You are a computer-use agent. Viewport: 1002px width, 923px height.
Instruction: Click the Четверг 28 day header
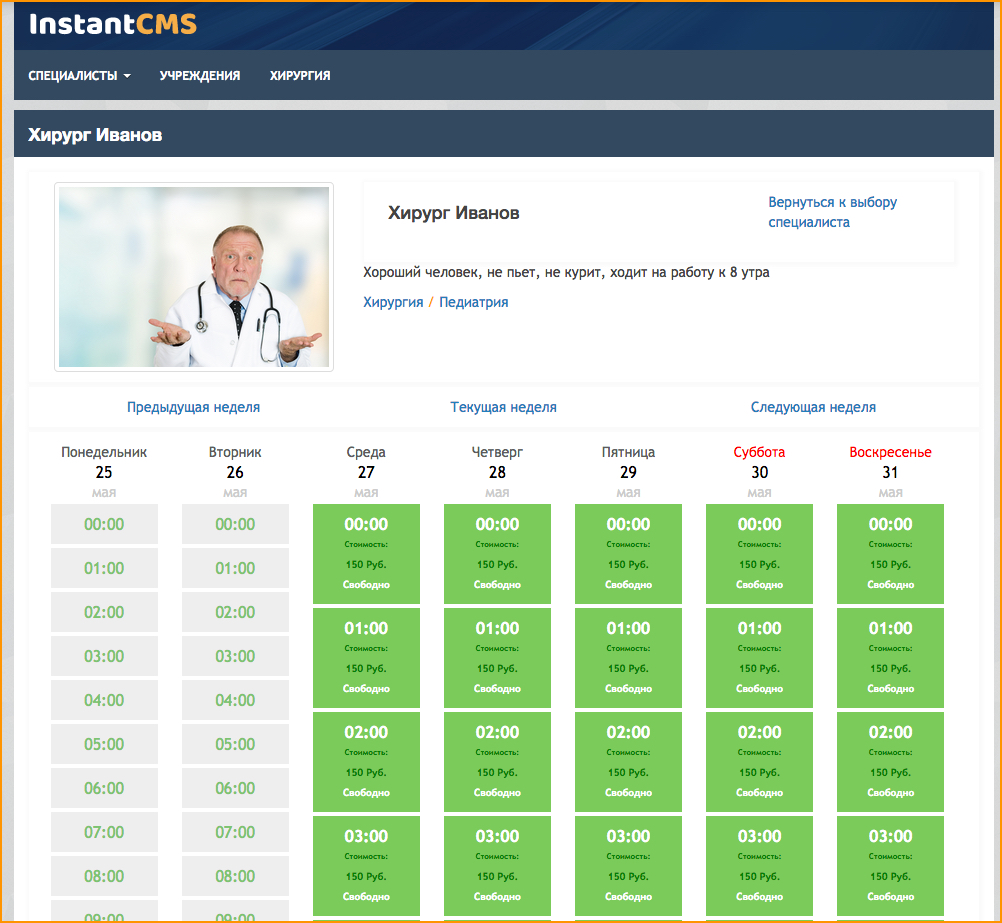click(x=497, y=472)
